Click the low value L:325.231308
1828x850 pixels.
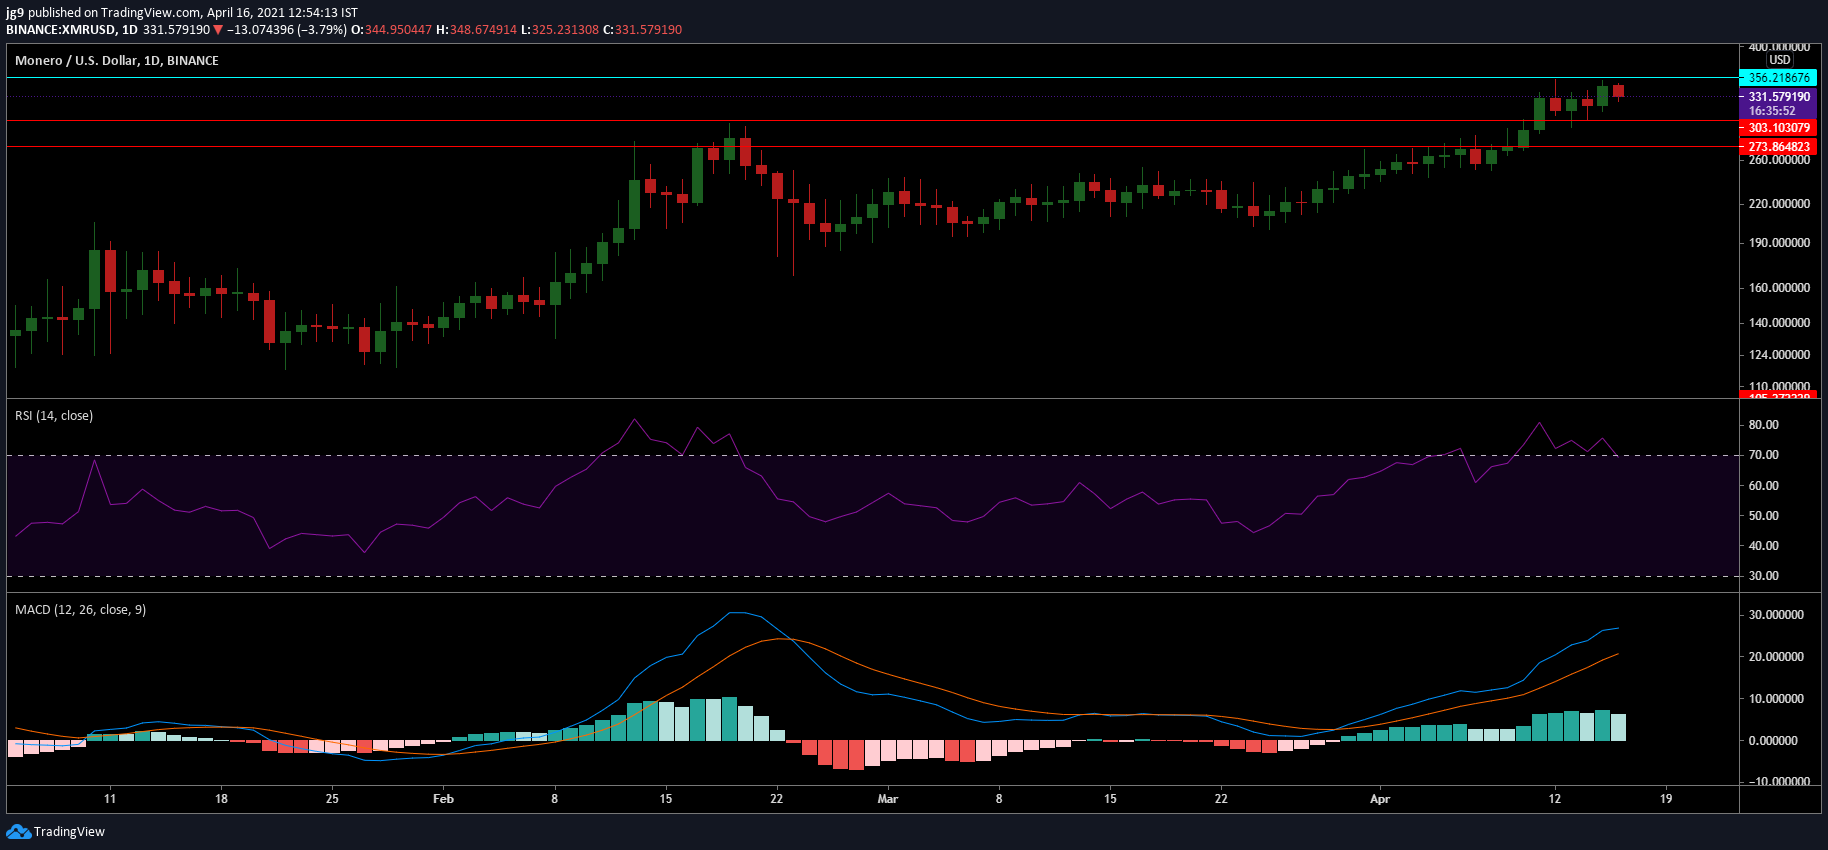(x=560, y=30)
